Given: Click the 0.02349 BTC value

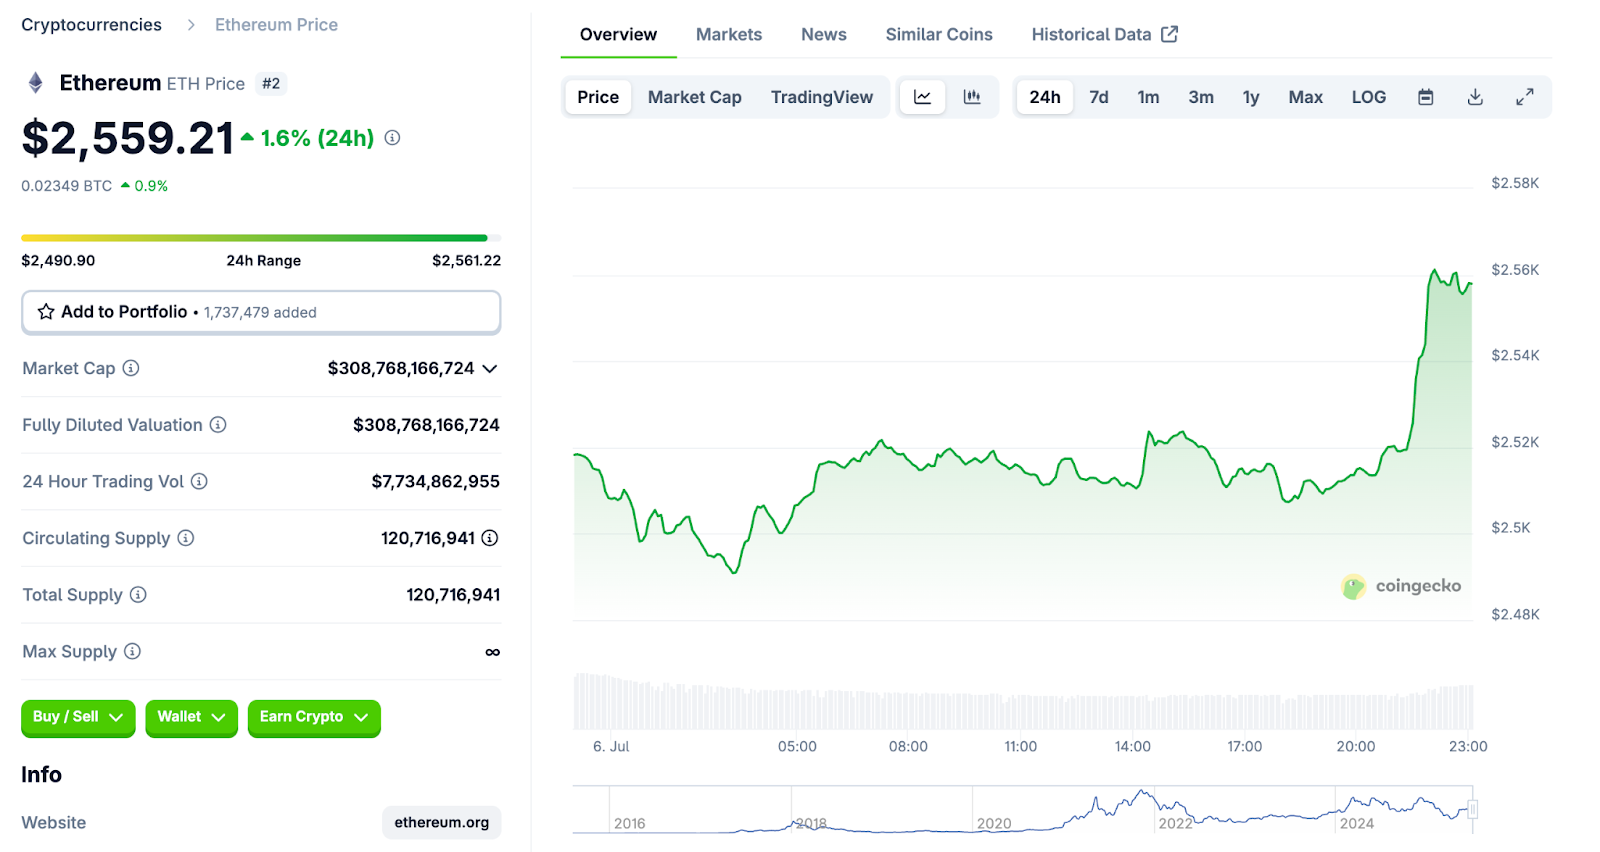Looking at the screenshot, I should (66, 186).
